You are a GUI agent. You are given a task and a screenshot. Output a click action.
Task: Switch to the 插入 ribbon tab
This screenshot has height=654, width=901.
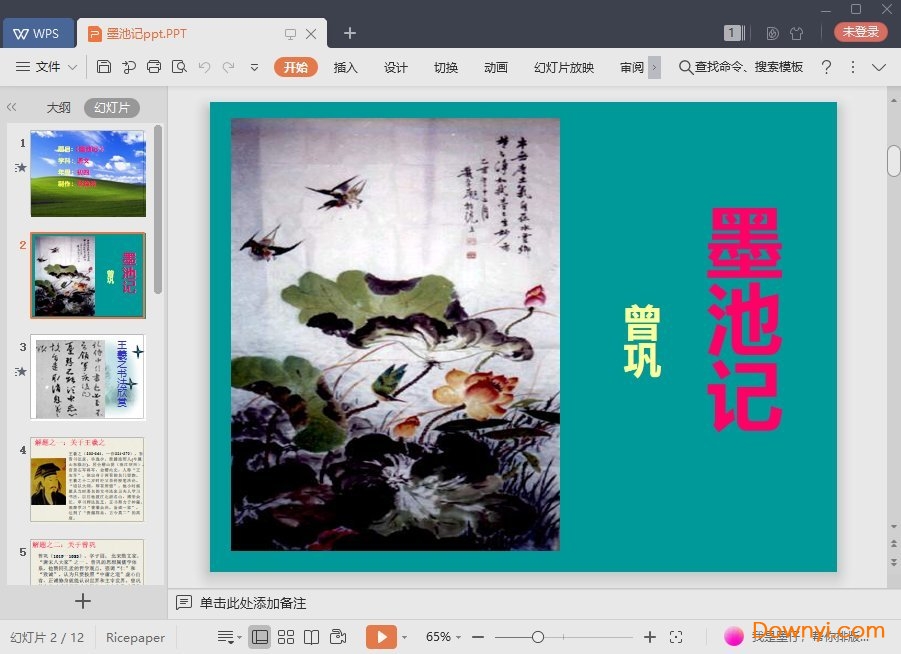tap(345, 67)
